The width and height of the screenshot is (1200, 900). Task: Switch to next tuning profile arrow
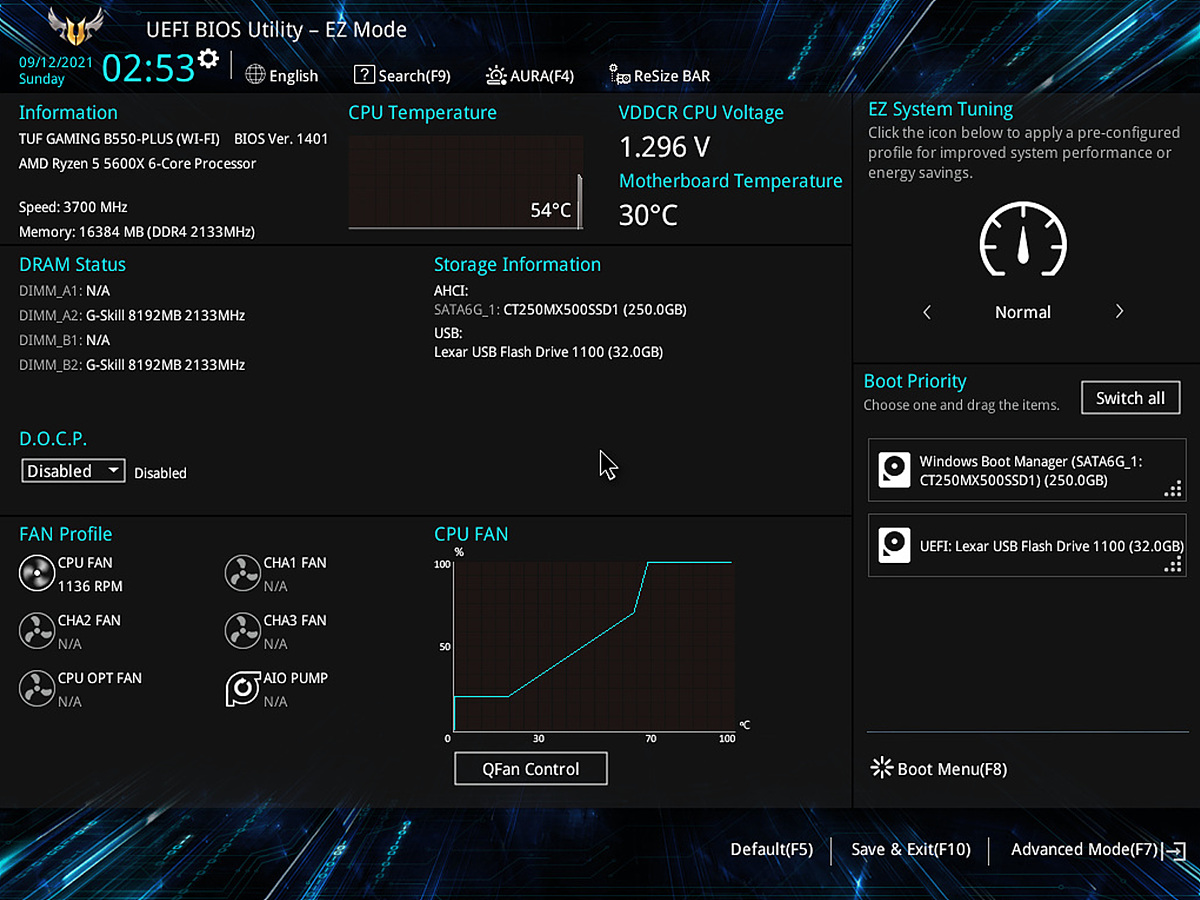(1119, 312)
